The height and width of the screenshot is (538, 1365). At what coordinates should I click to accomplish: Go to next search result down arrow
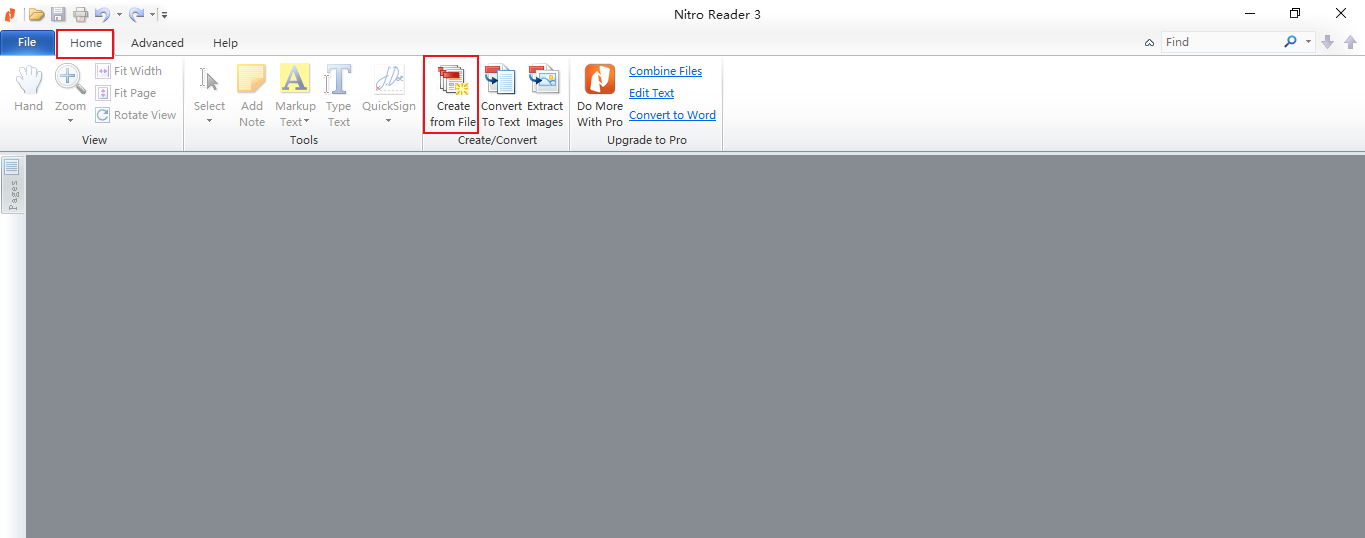coord(1328,42)
